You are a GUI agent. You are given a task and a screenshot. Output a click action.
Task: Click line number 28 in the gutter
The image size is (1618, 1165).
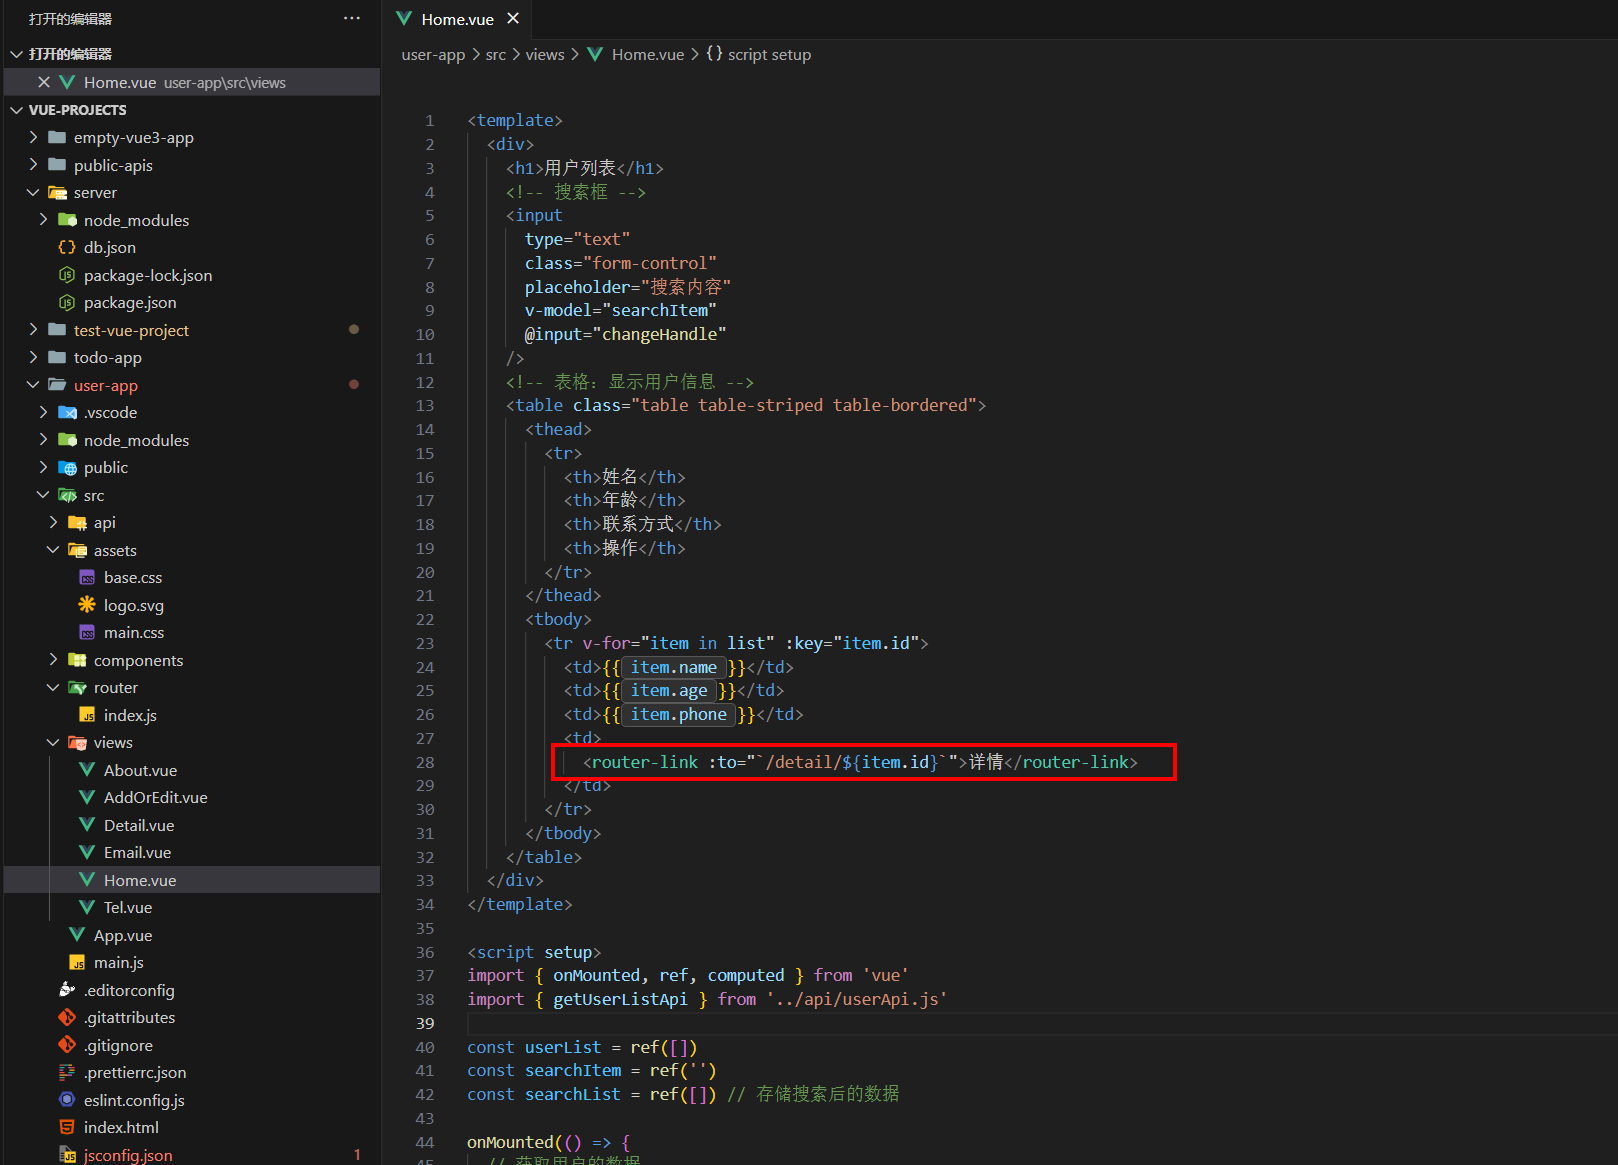[x=425, y=762]
